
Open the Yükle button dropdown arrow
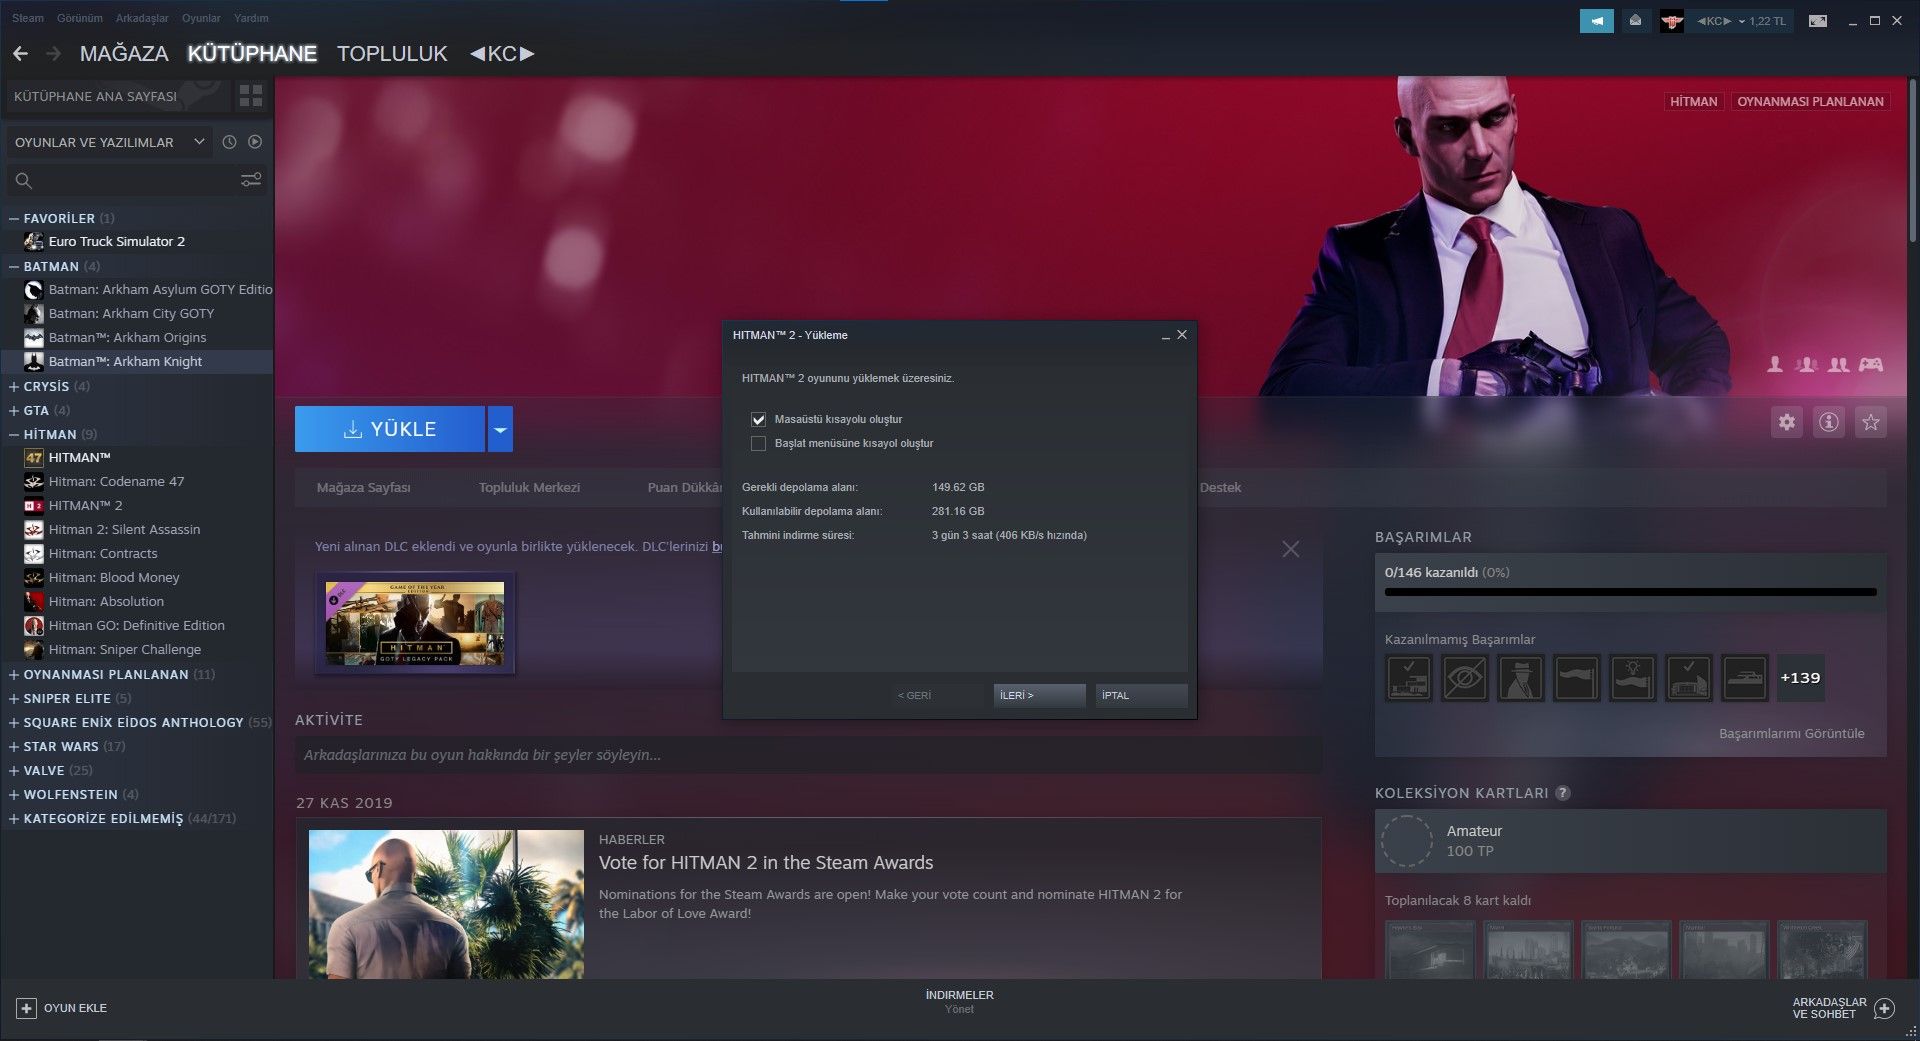(x=500, y=429)
